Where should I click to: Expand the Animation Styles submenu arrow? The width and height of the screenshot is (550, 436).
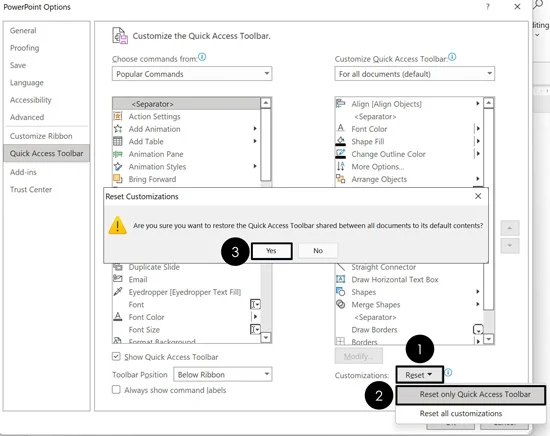click(x=255, y=166)
